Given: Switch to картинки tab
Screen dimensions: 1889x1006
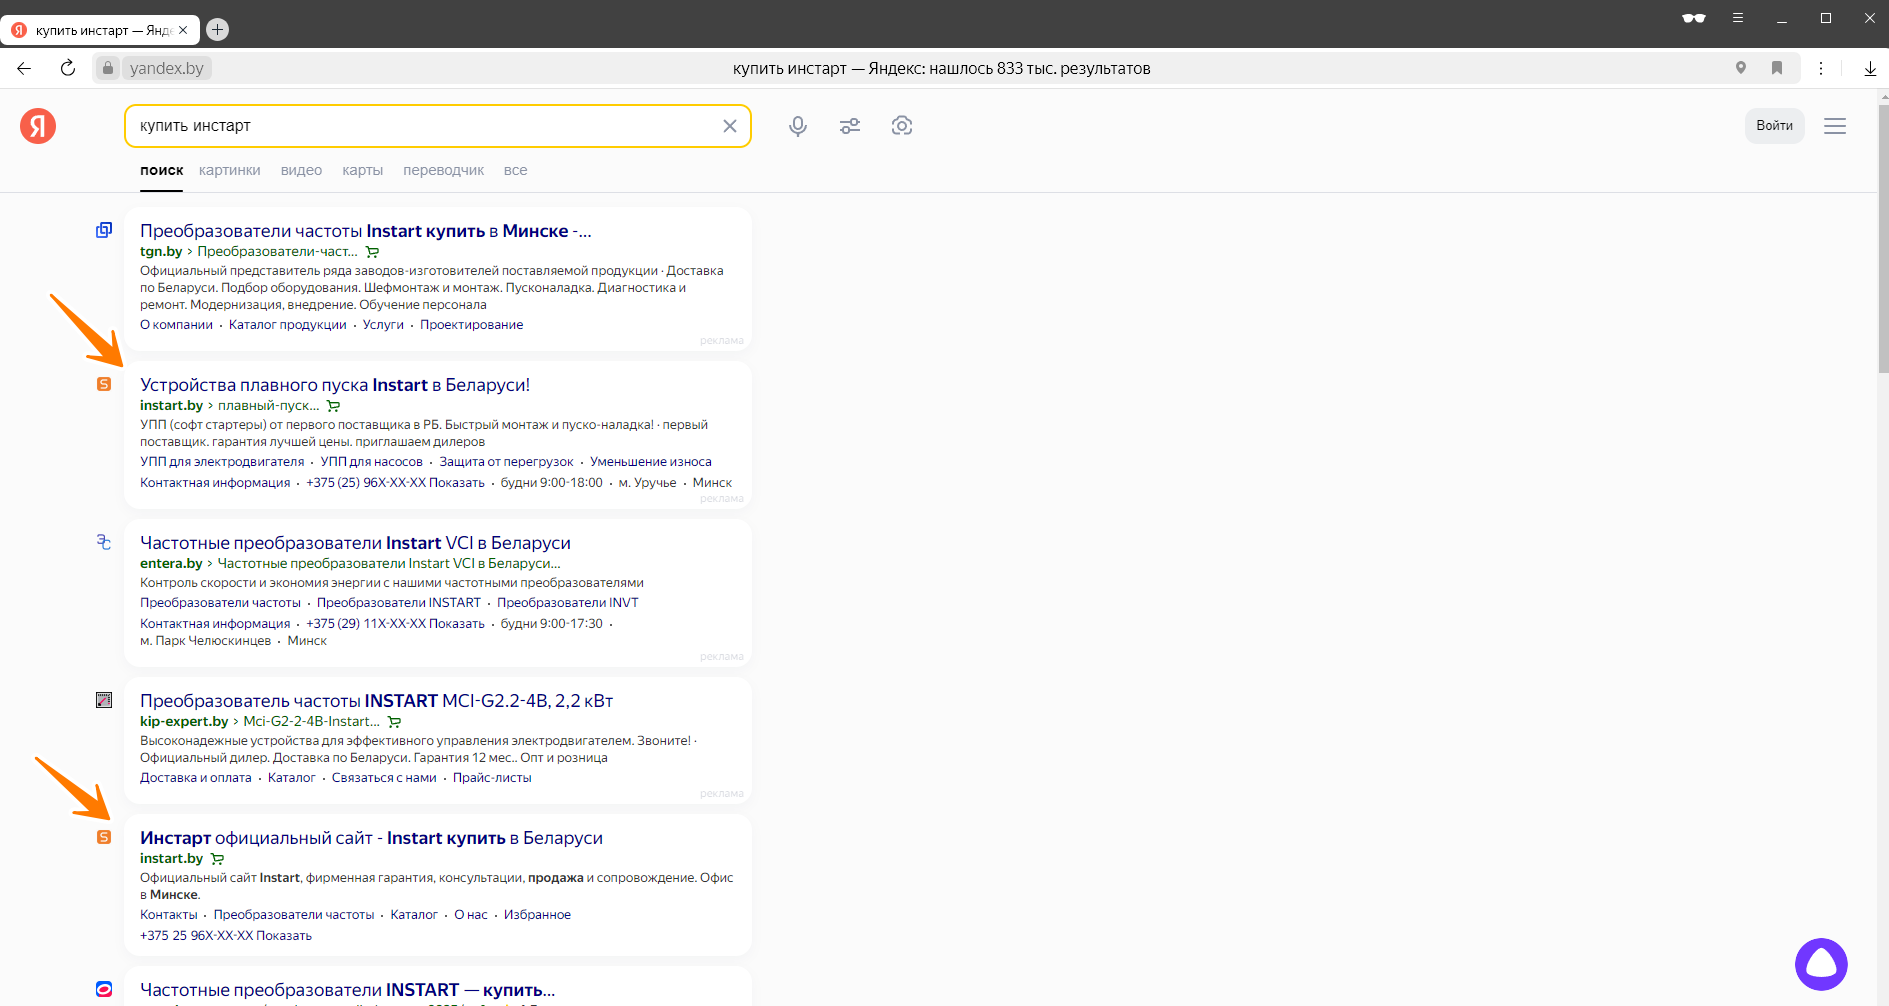Looking at the screenshot, I should point(230,170).
